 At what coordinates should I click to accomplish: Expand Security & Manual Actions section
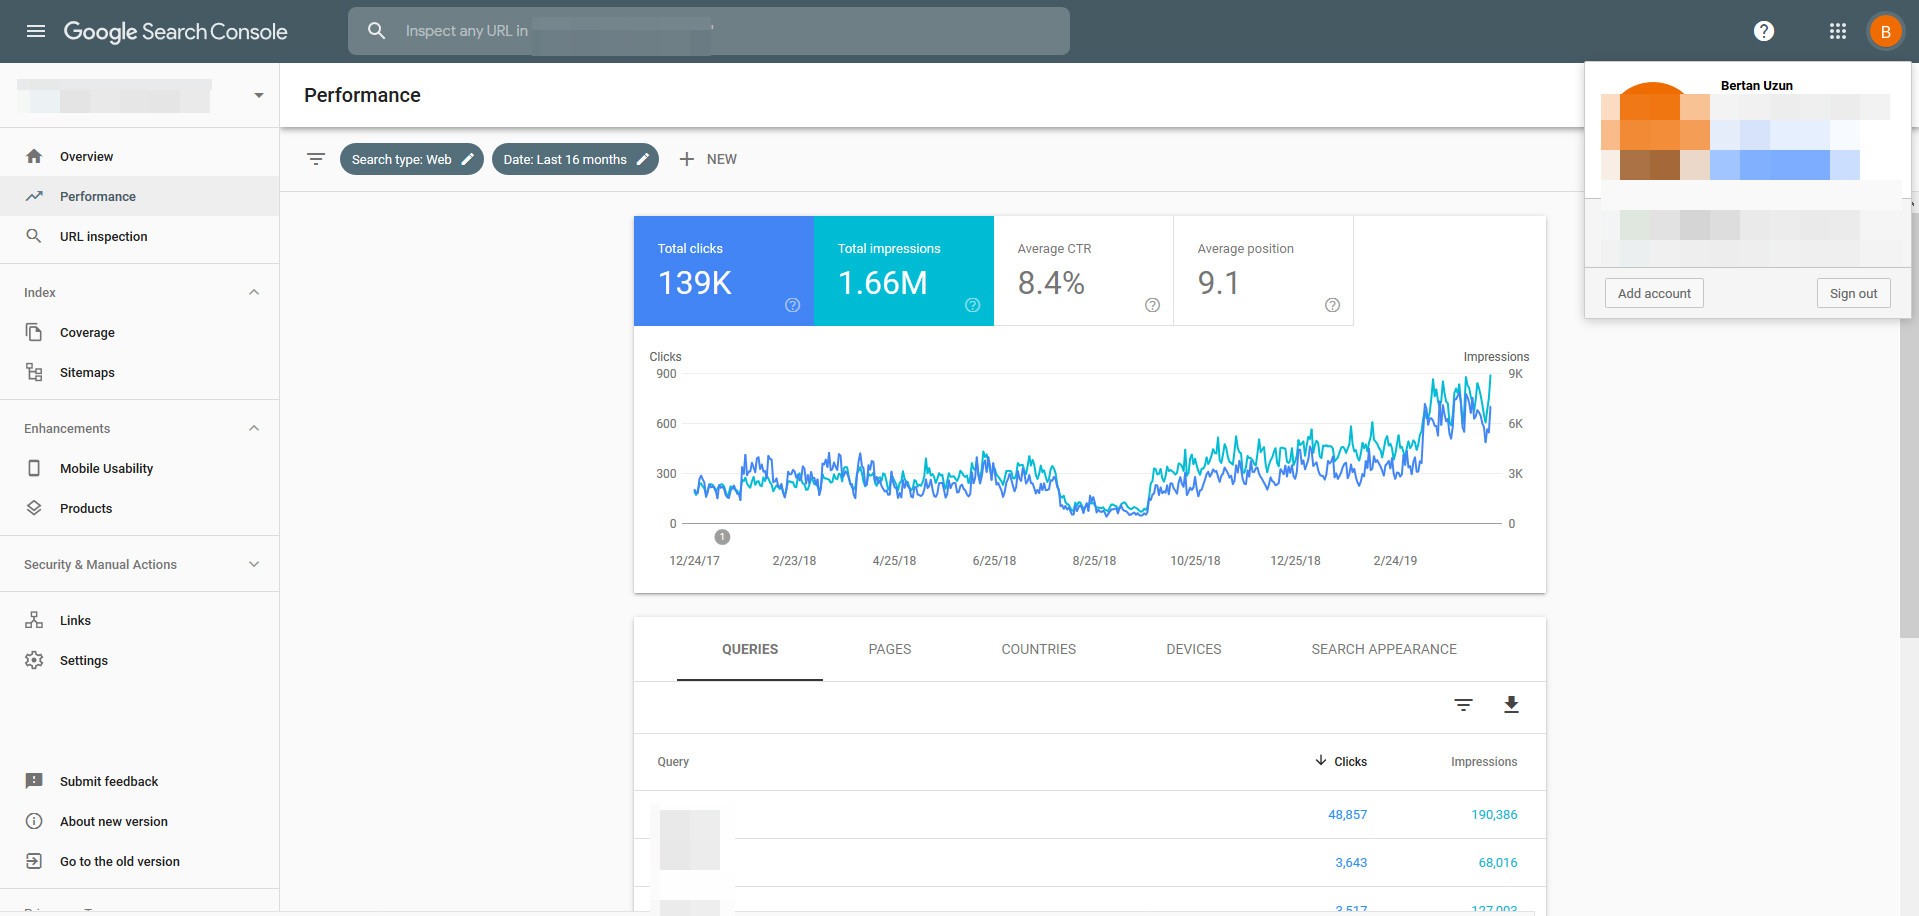coord(254,564)
